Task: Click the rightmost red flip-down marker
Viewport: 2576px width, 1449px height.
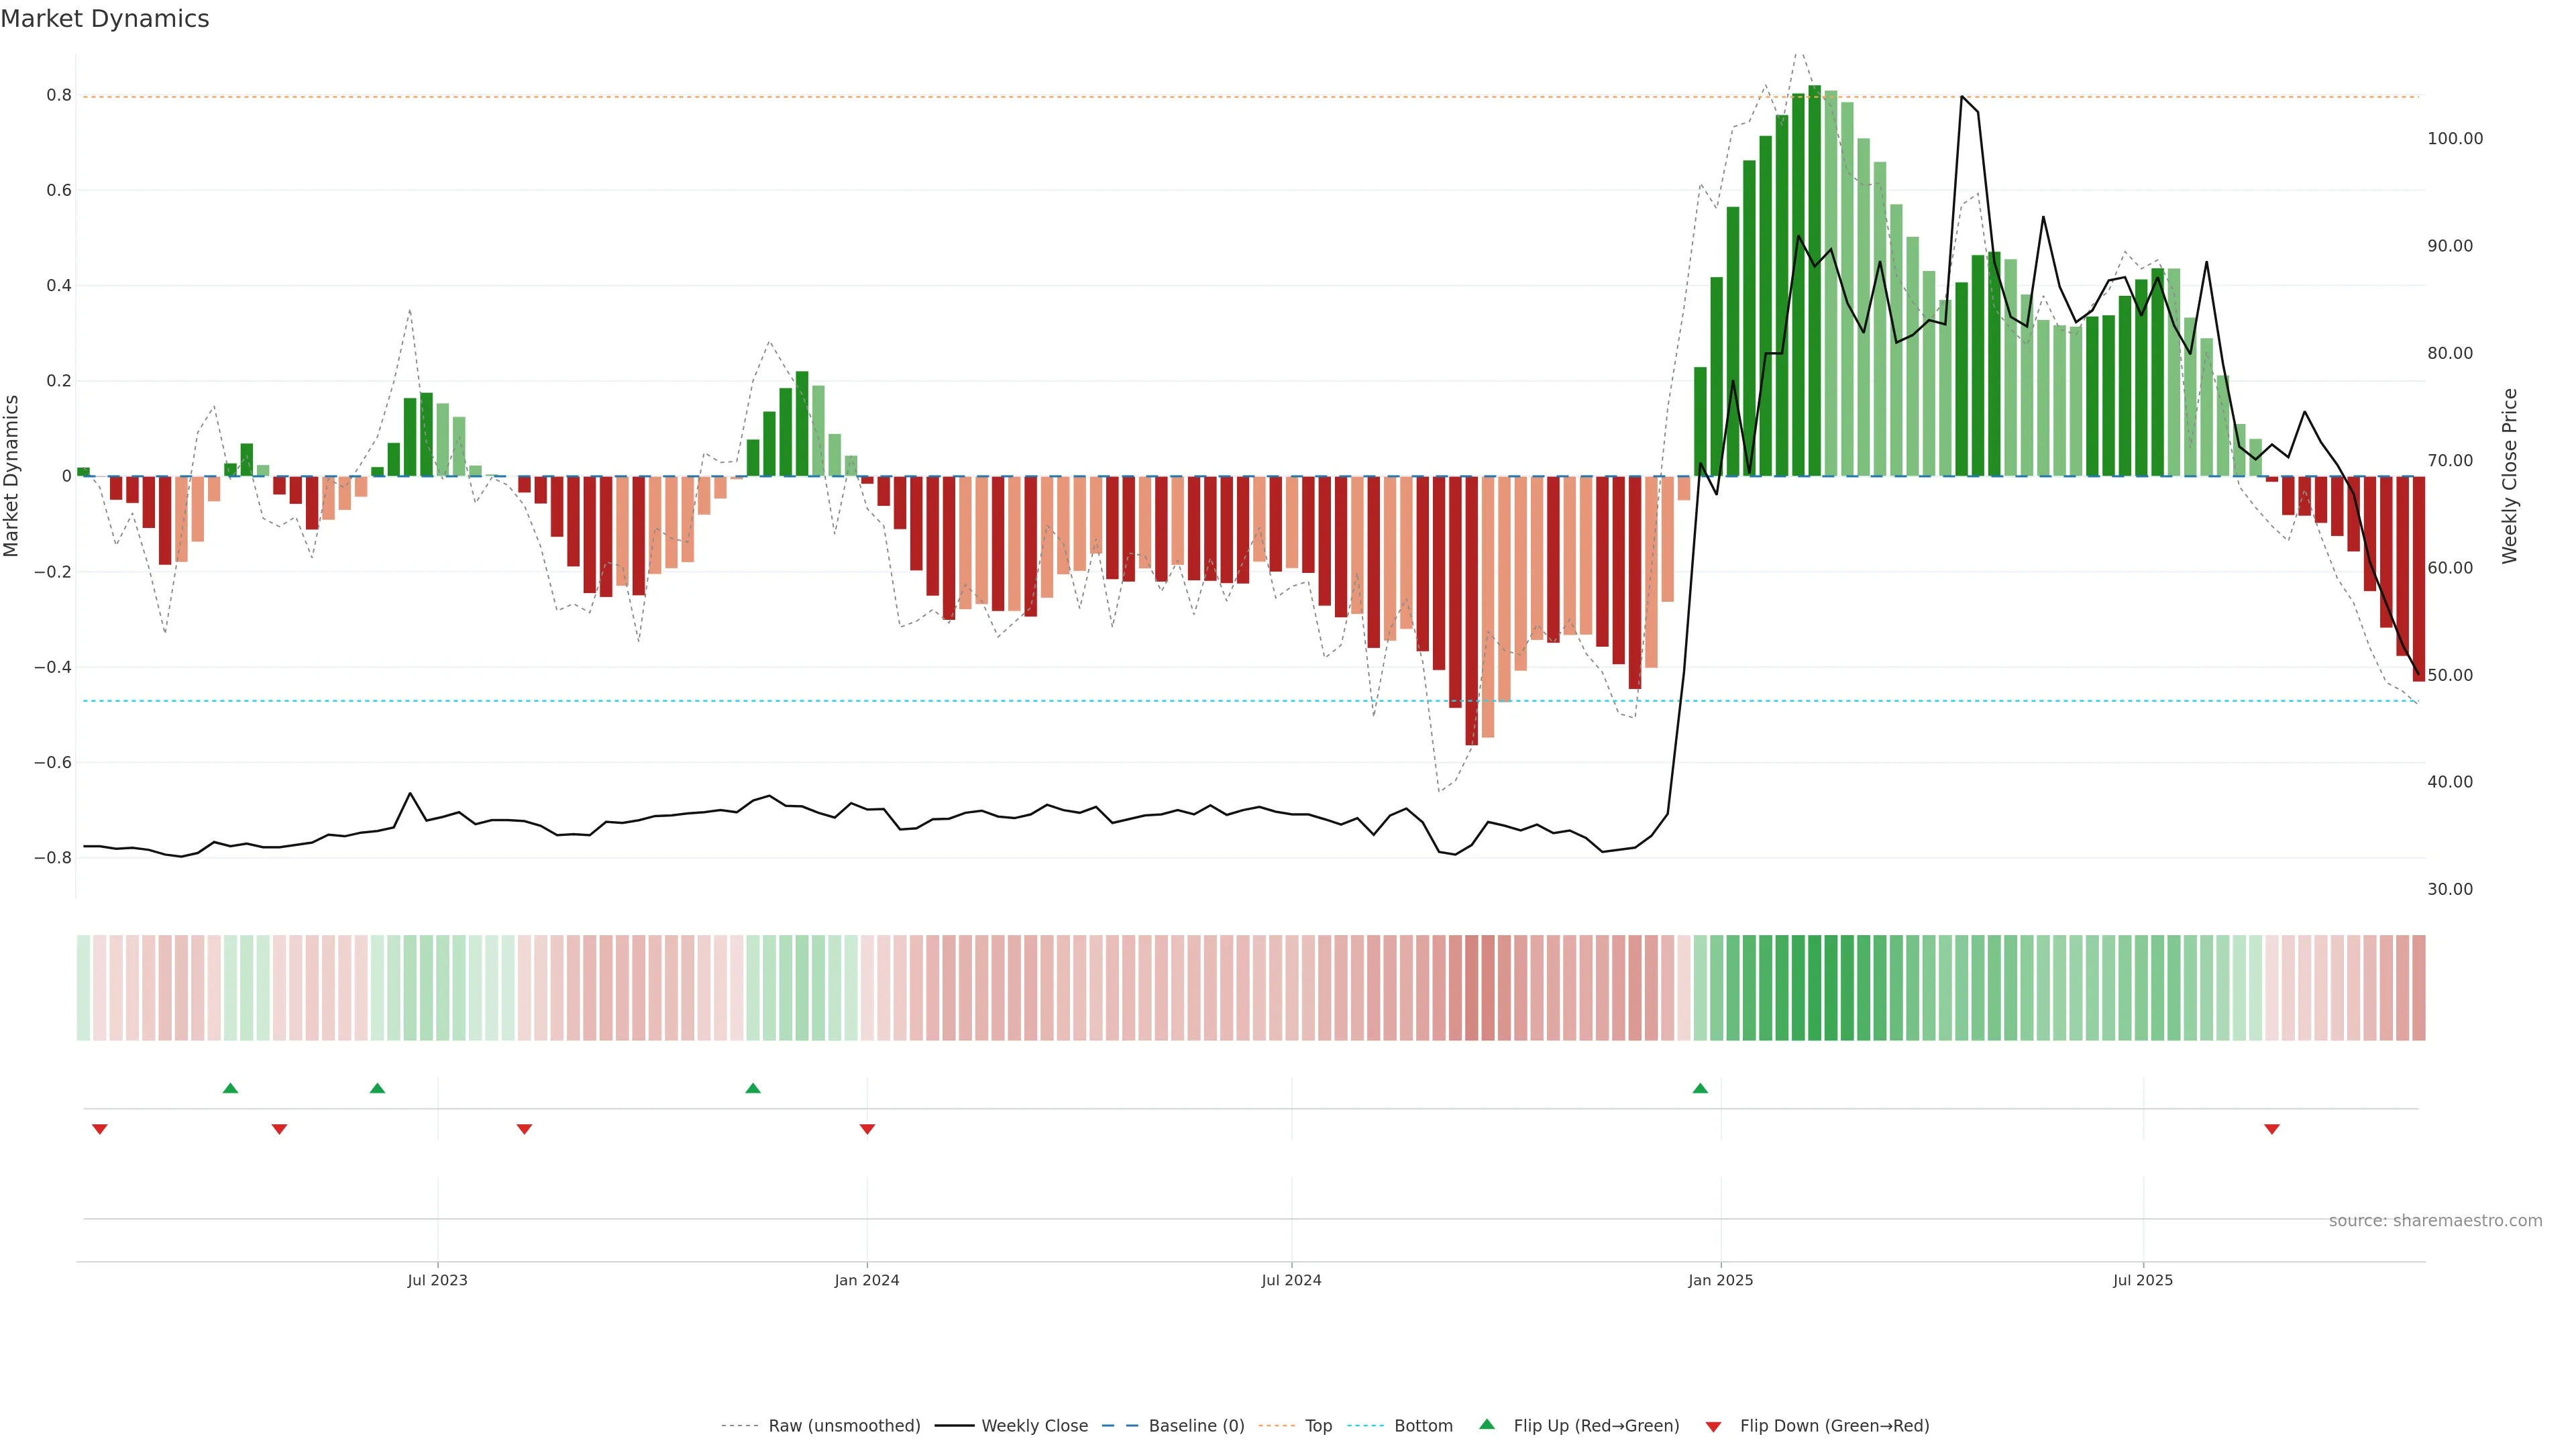Action: [2272, 1129]
